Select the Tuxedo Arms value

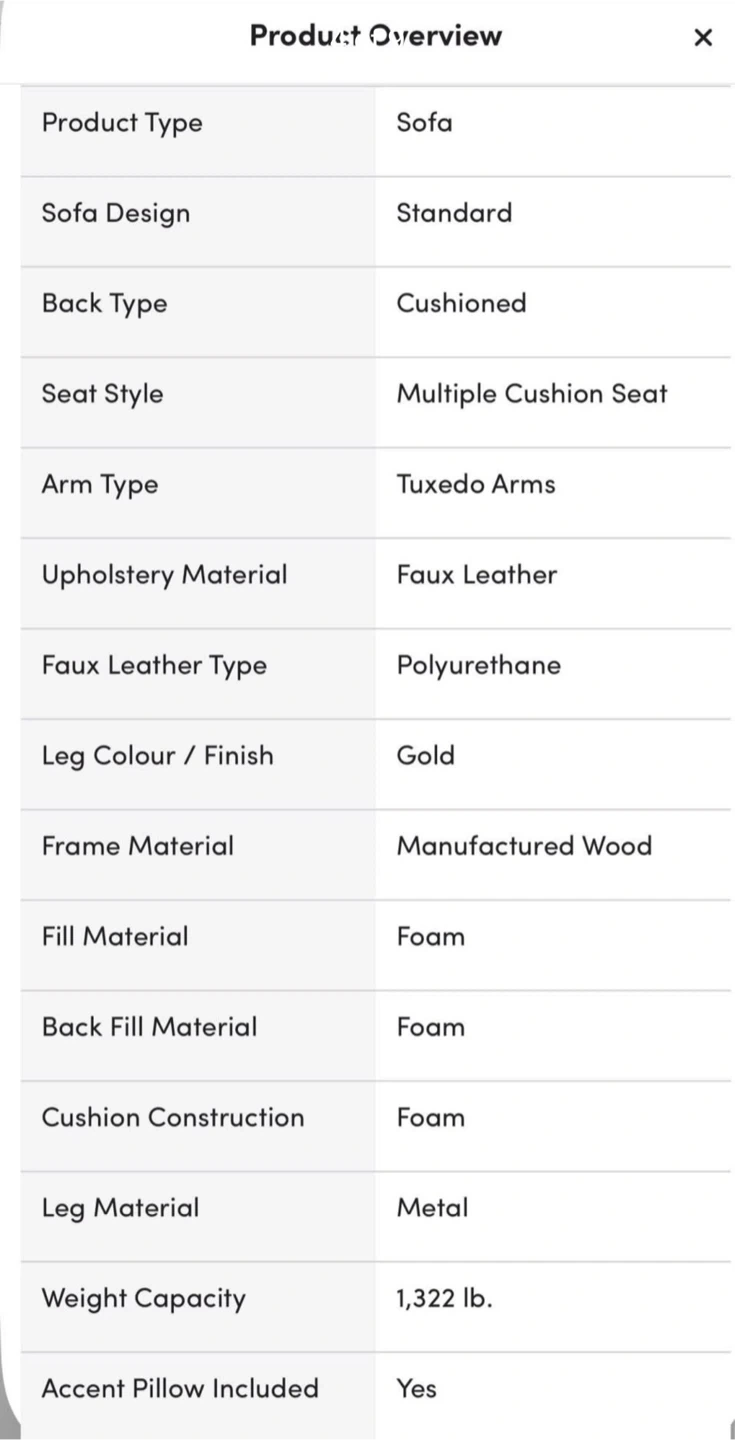pos(476,484)
